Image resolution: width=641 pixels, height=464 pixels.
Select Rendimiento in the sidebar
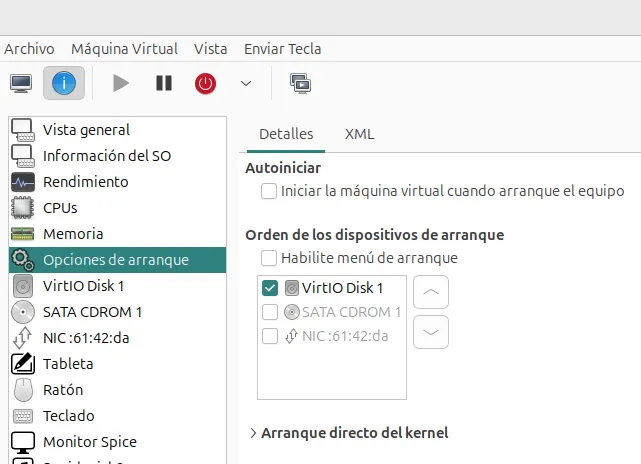pos(85,182)
